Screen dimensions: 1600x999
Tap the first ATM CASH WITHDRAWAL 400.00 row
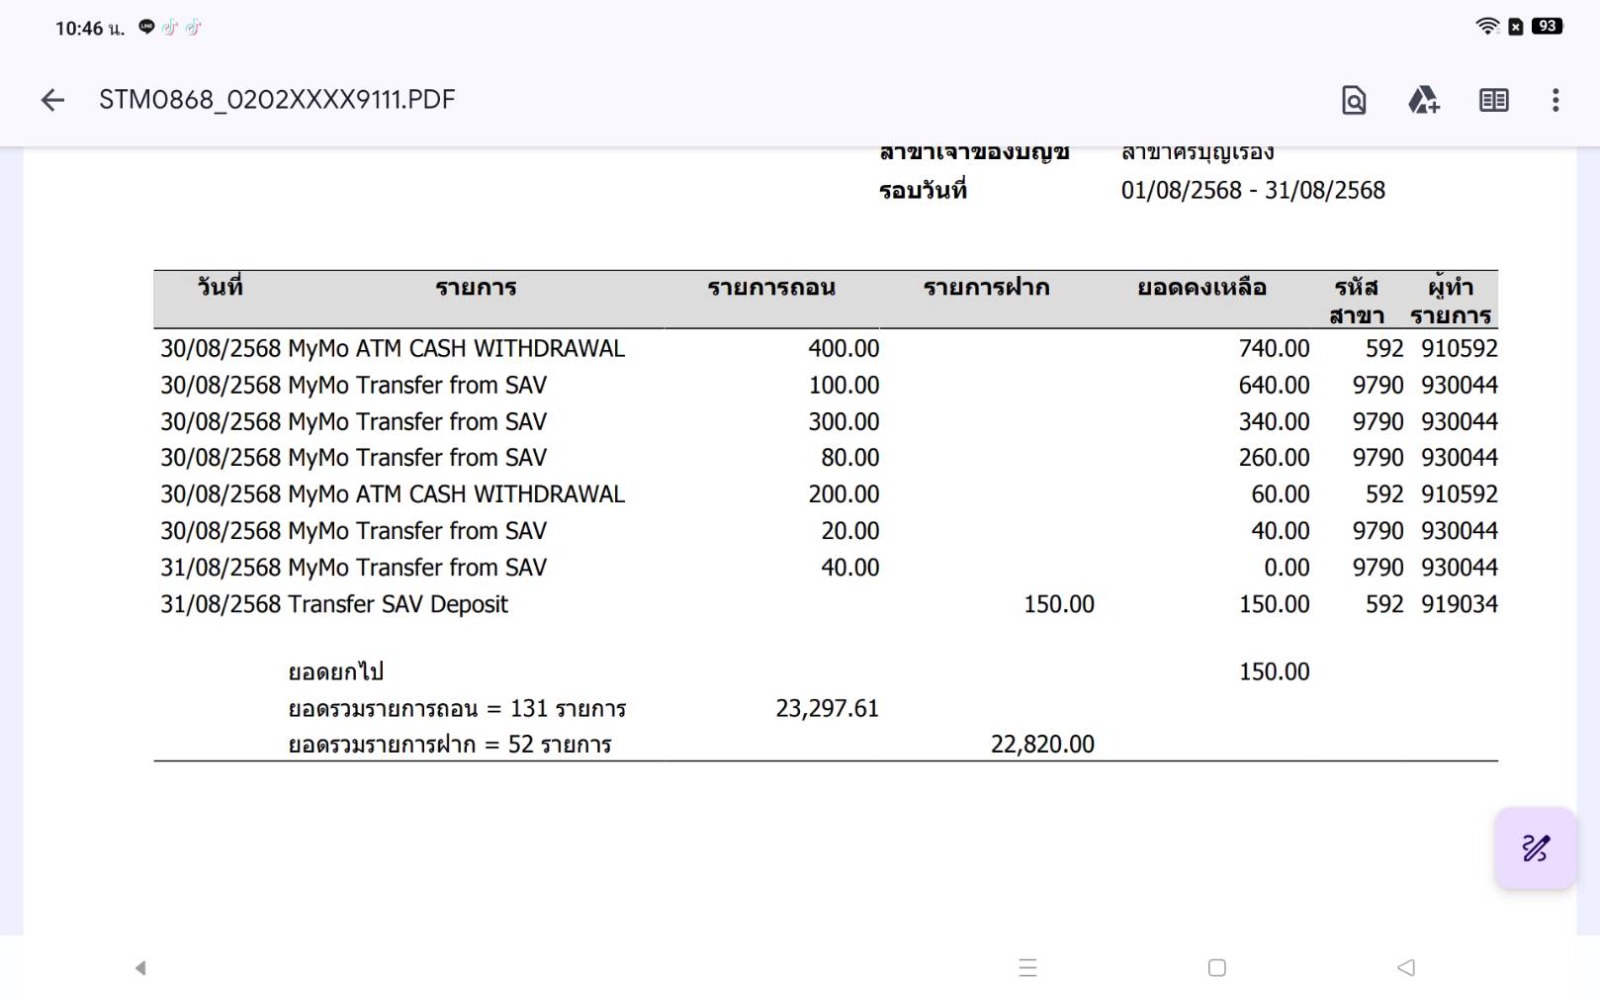coord(456,348)
